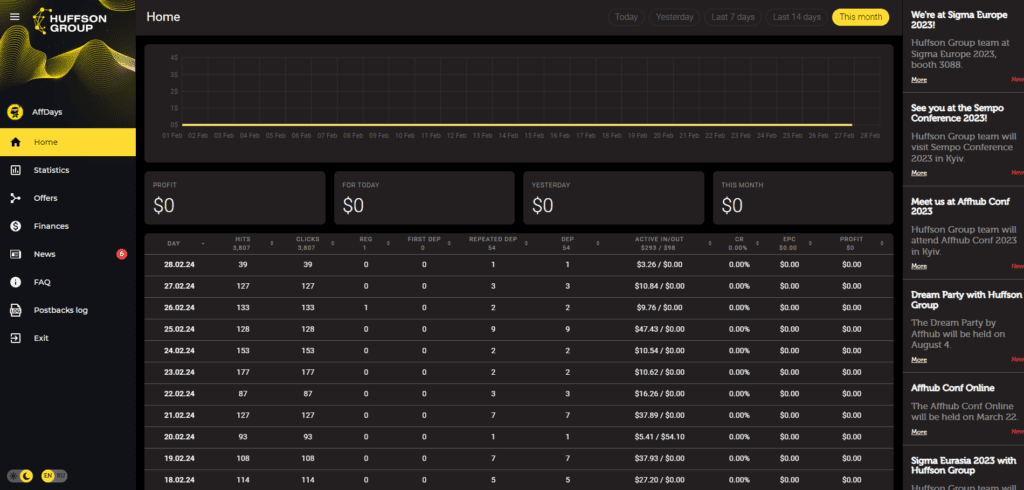Open More link under Sempo Conference news

919,173
